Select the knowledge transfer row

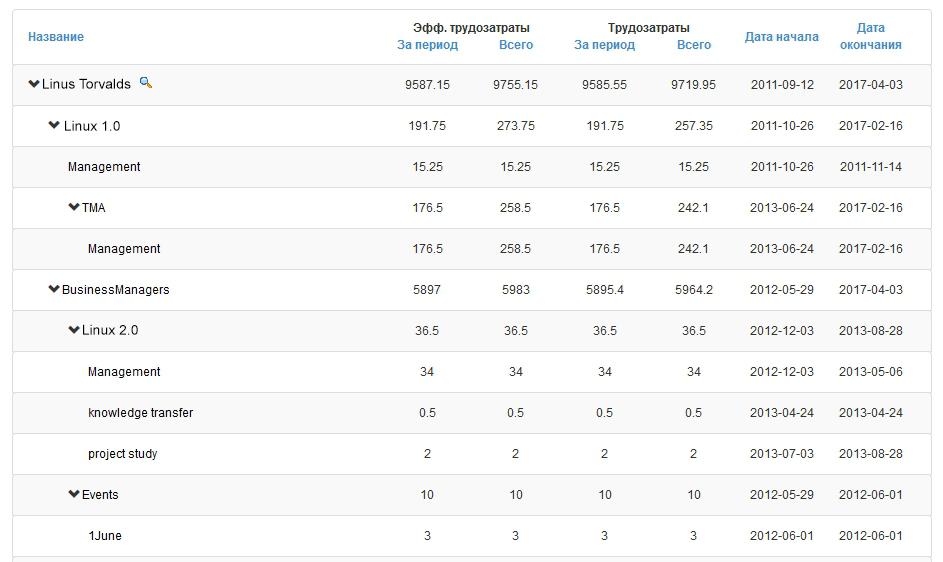point(472,413)
